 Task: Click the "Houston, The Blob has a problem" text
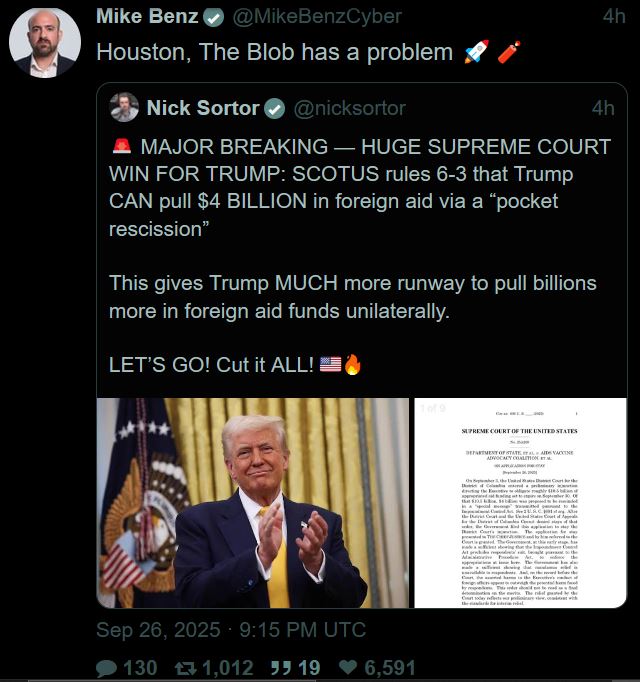click(x=275, y=53)
